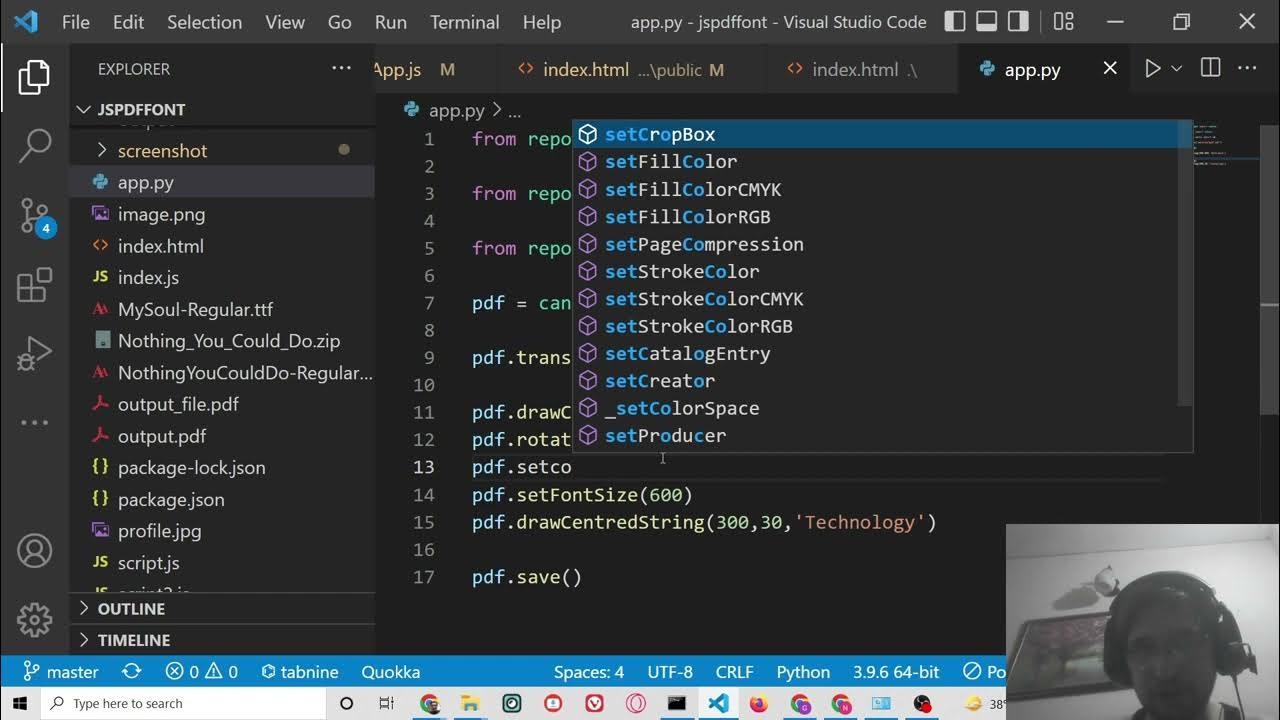Open the Search view in activity bar
This screenshot has height=720, width=1280.
click(34, 145)
